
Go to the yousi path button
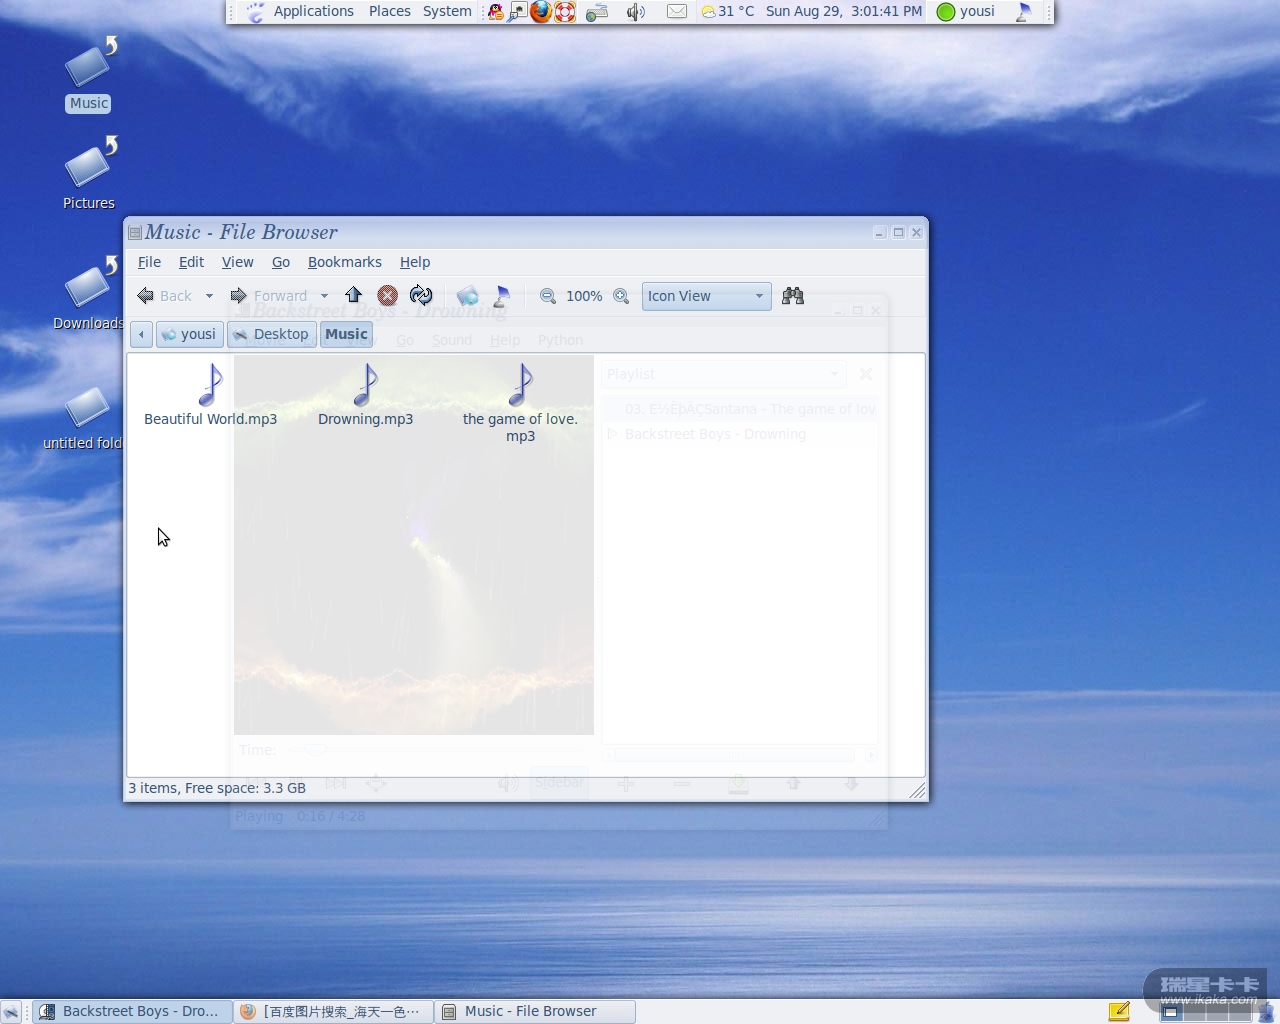coord(189,334)
